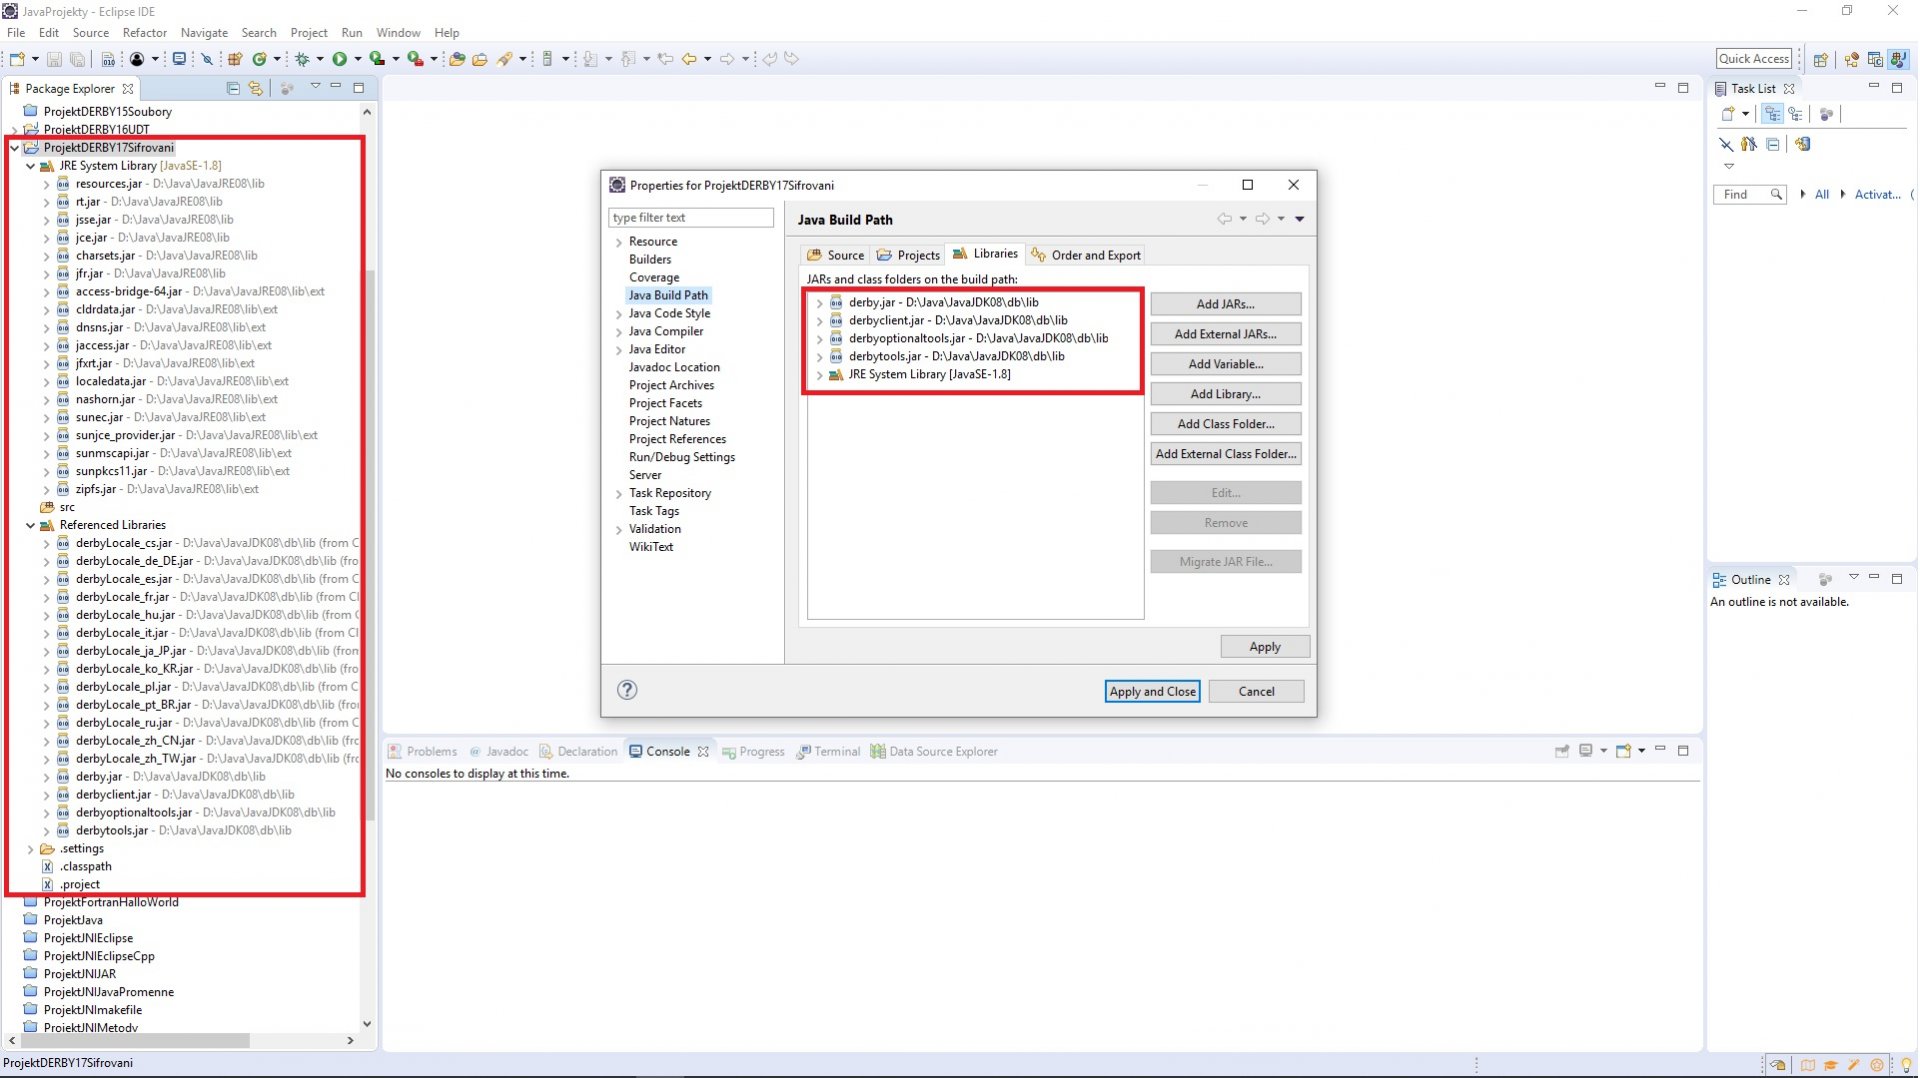
Task: Click the Save All toolbar icon
Action: click(x=77, y=59)
